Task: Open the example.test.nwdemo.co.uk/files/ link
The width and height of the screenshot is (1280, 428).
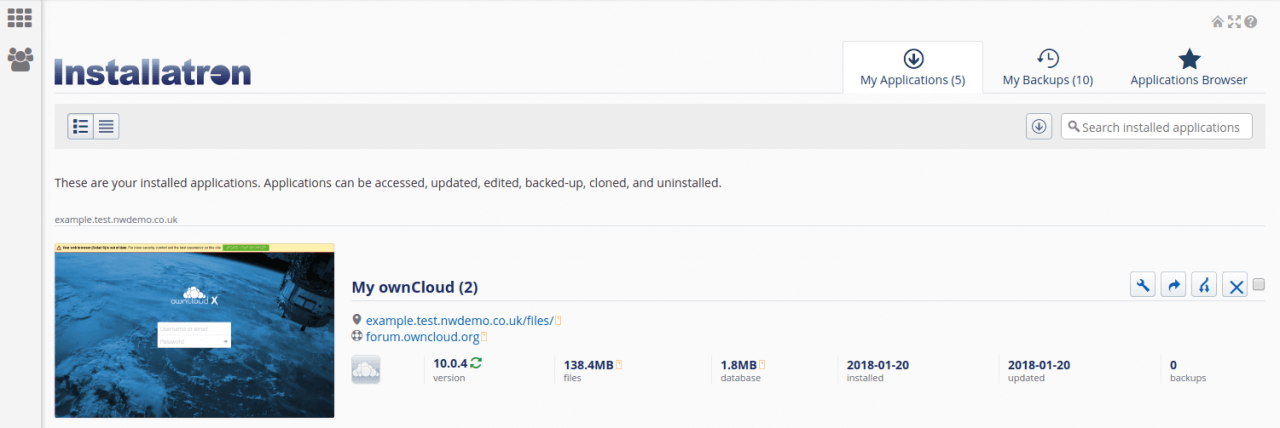Action: pos(459,320)
